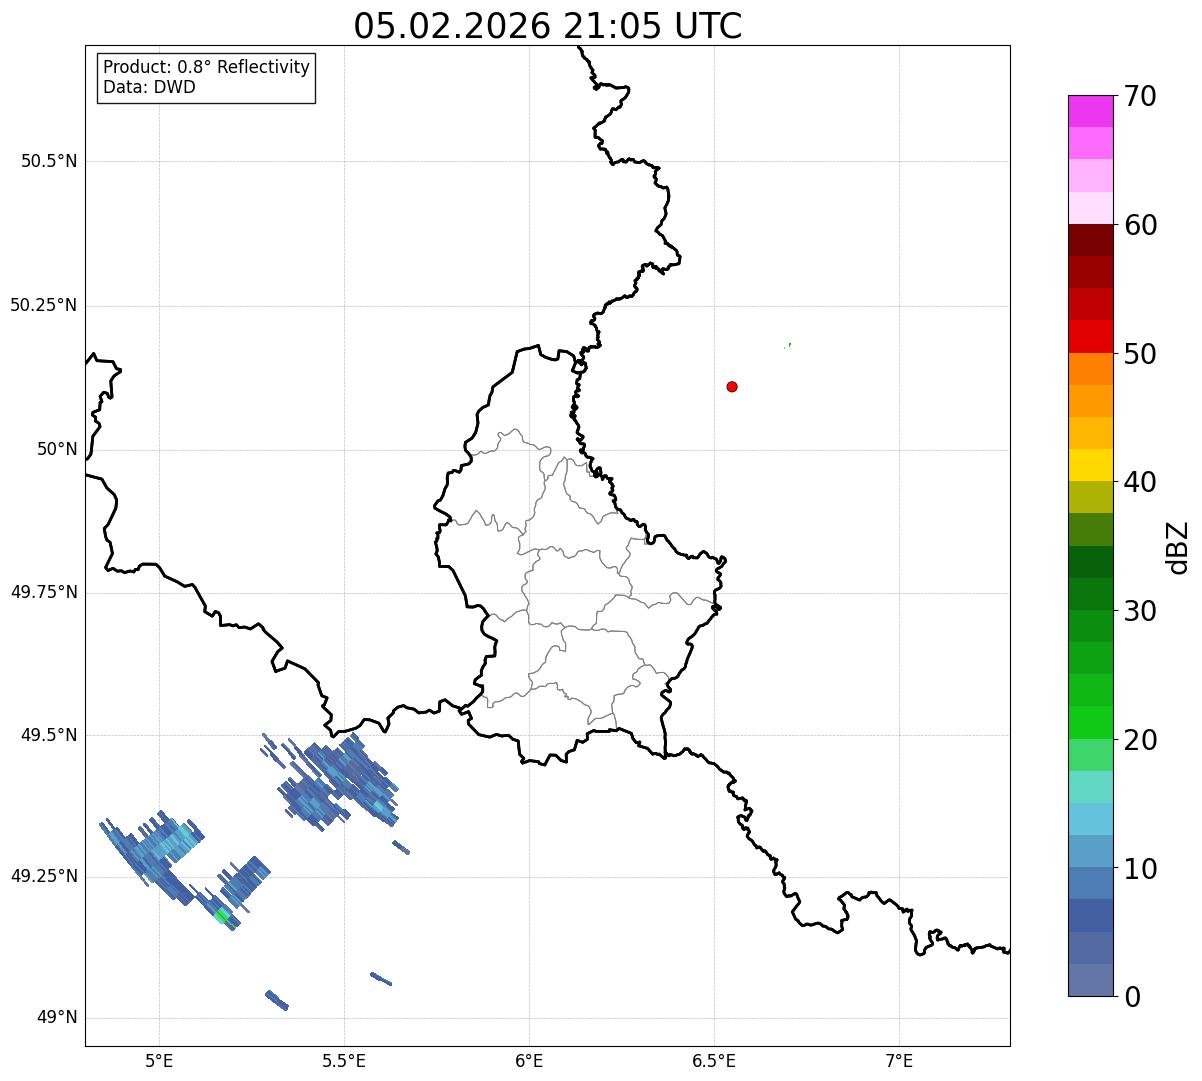Viewport: 1202px width, 1081px height.
Task: Click the title "05.02.2026 21:05 UTC"
Action: (548, 26)
